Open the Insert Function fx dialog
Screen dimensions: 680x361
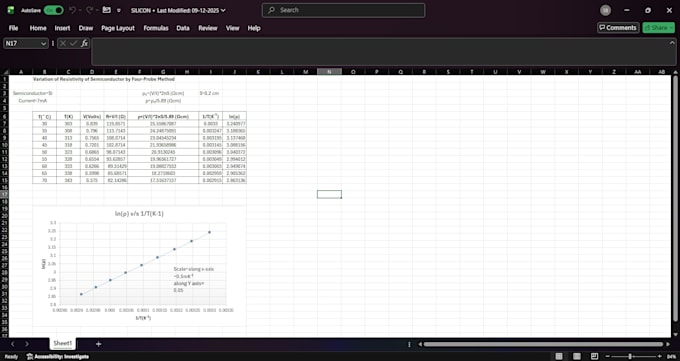(x=85, y=43)
